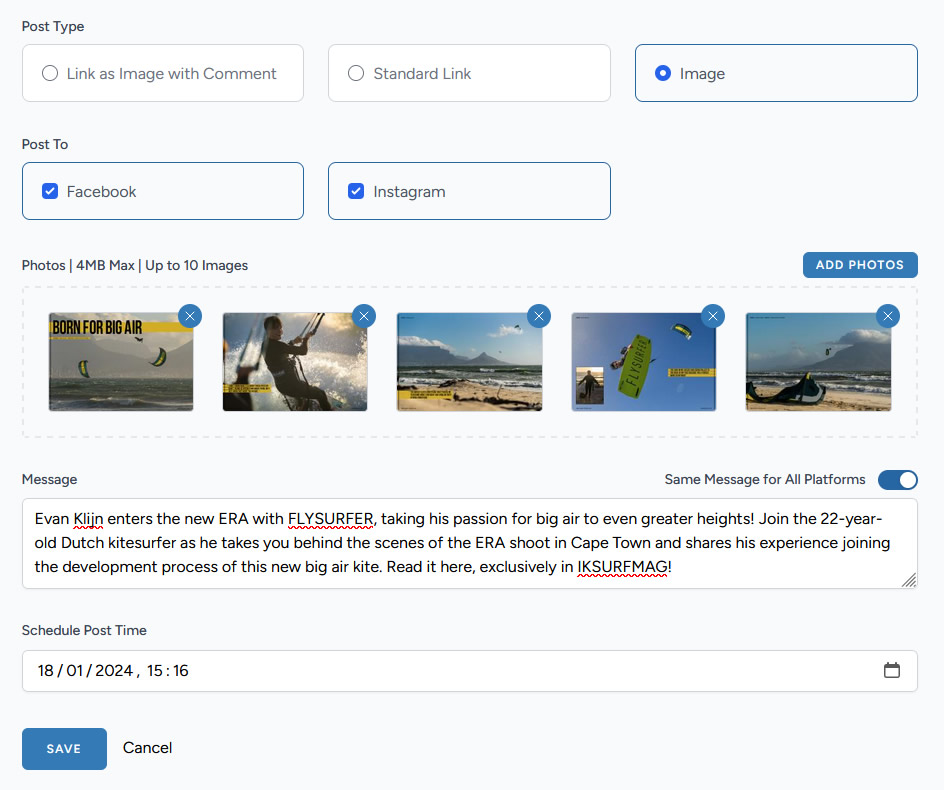944x790 pixels.
Task: Uncheck the Facebook checkbox
Action: point(50,191)
